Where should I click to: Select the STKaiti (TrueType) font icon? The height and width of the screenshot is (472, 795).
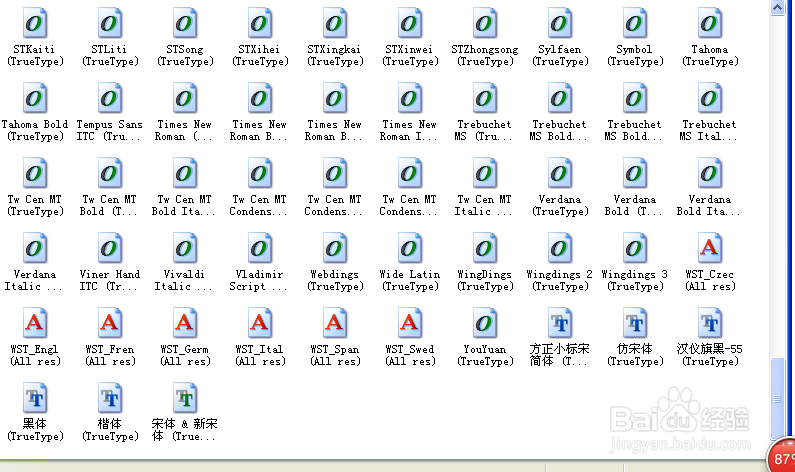pos(34,23)
